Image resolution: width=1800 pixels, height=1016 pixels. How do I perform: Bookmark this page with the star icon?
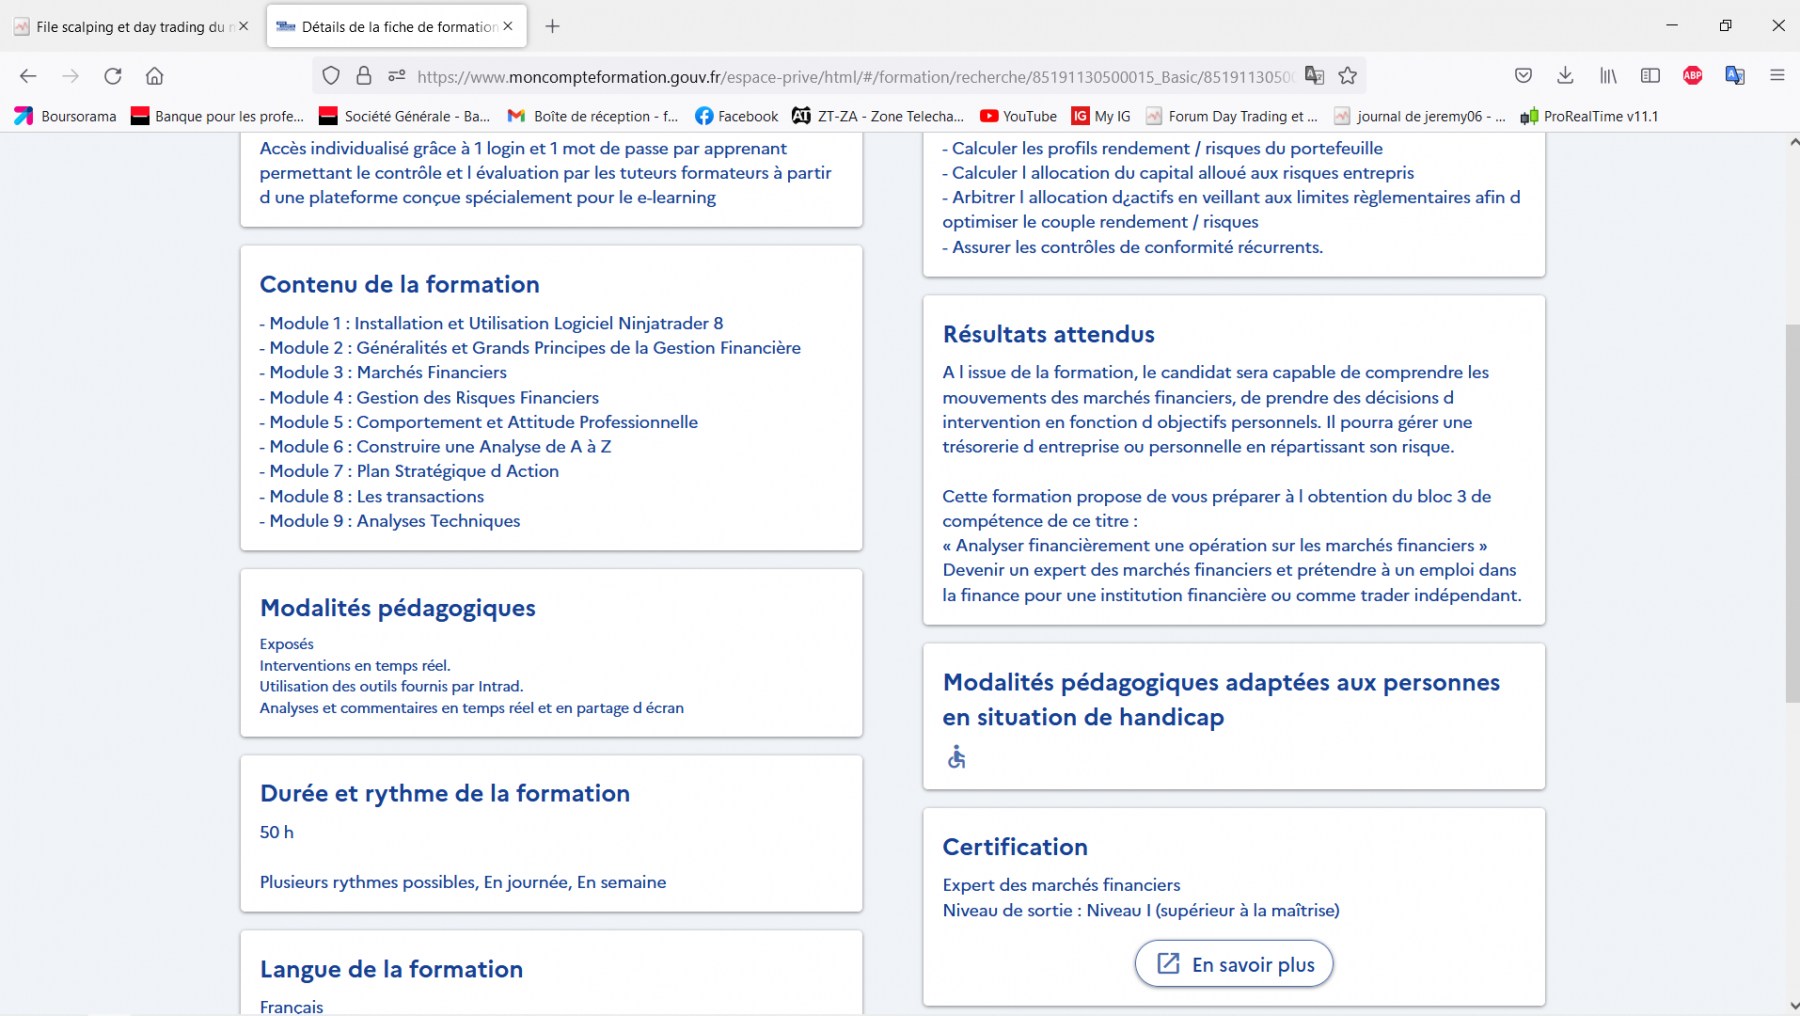[x=1348, y=76]
